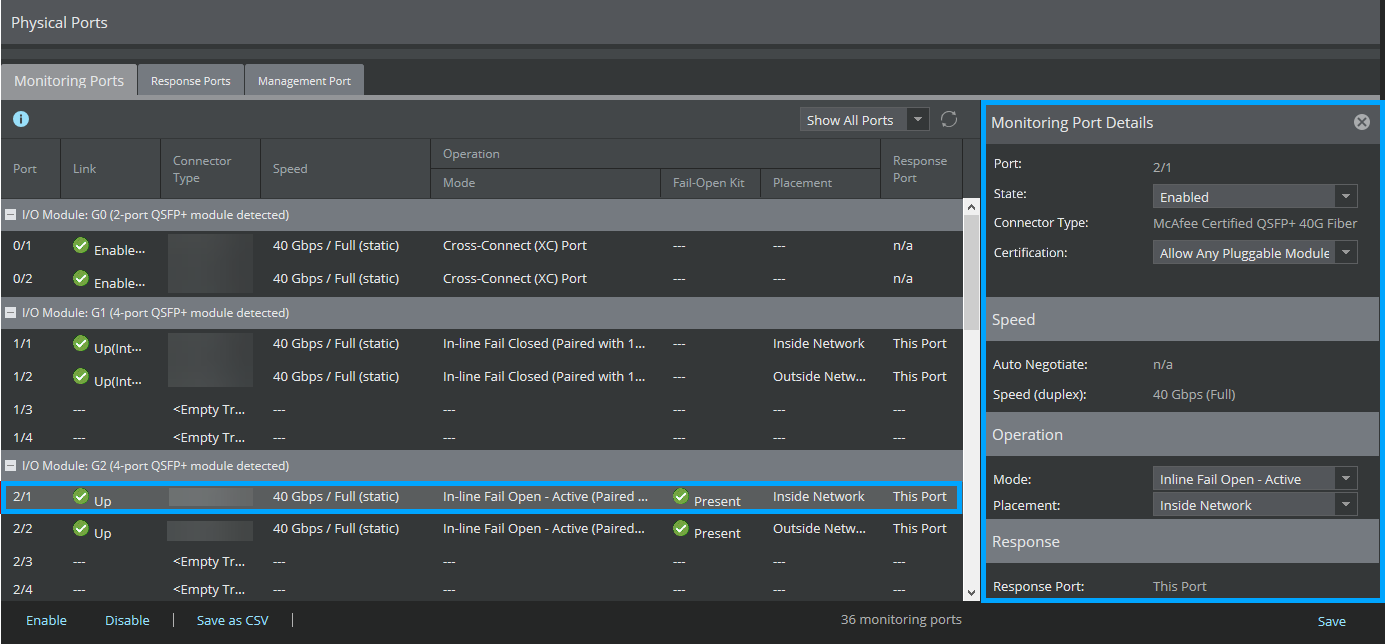
Task: Open the State dropdown set to Enabled
Action: [1255, 197]
